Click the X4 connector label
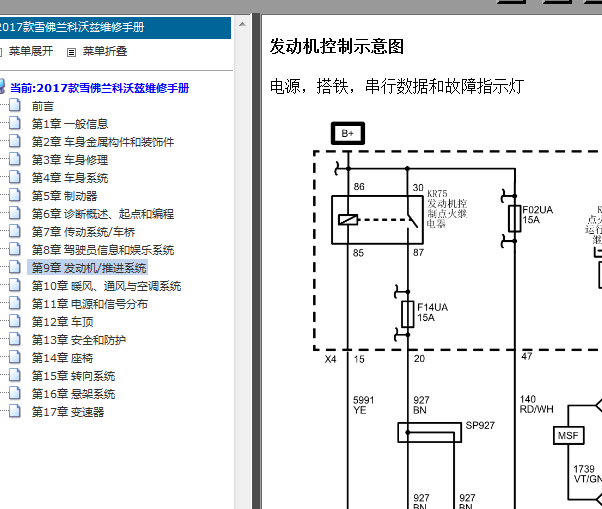 (330, 359)
